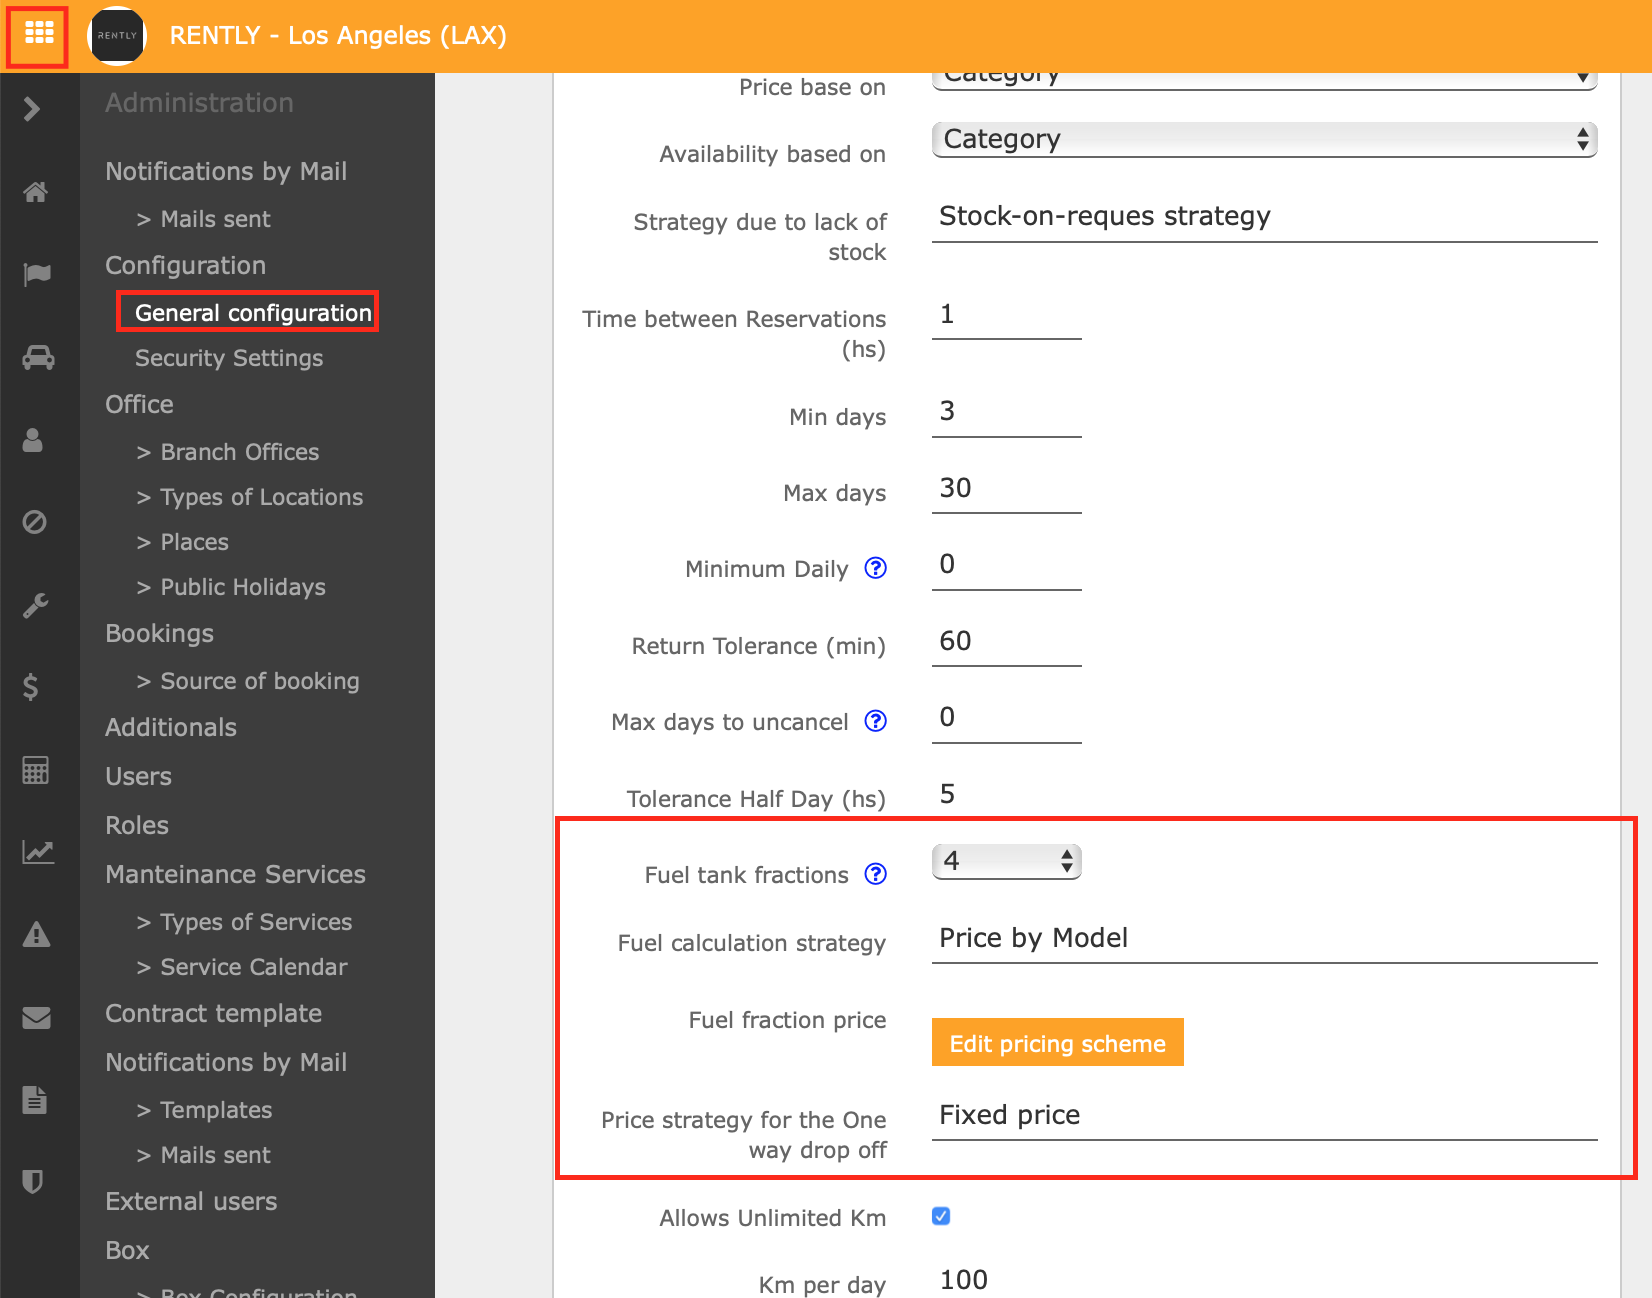Click Tolerance Half Day input field
Viewport: 1652px width, 1298px height.
[x=1007, y=795]
